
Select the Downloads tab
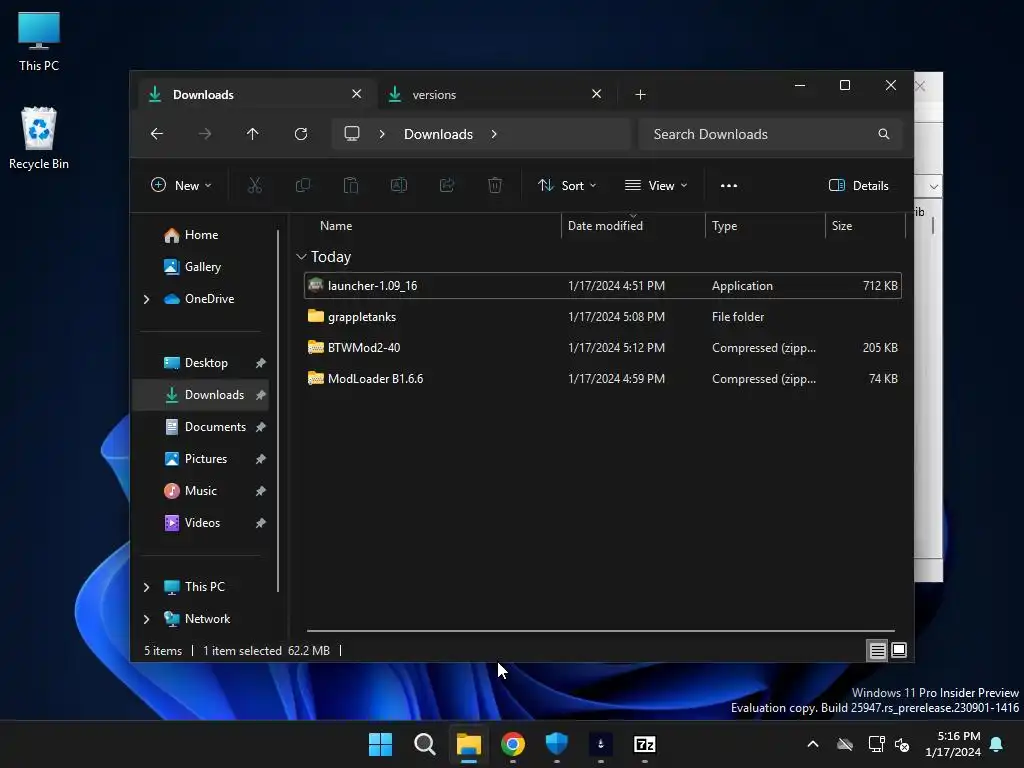257,95
